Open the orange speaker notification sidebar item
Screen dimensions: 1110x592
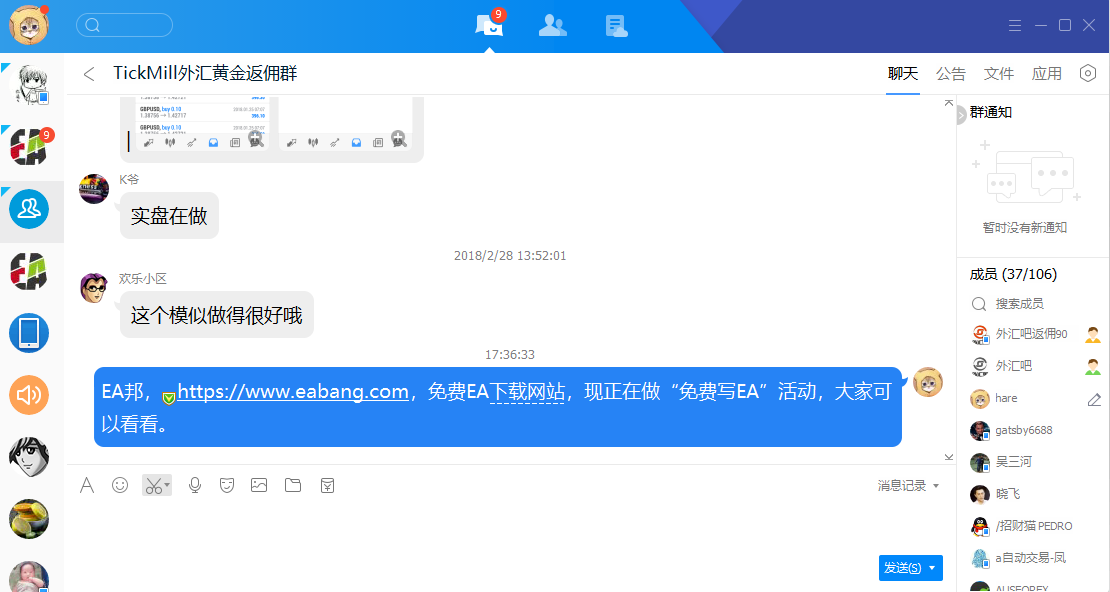pos(29,394)
